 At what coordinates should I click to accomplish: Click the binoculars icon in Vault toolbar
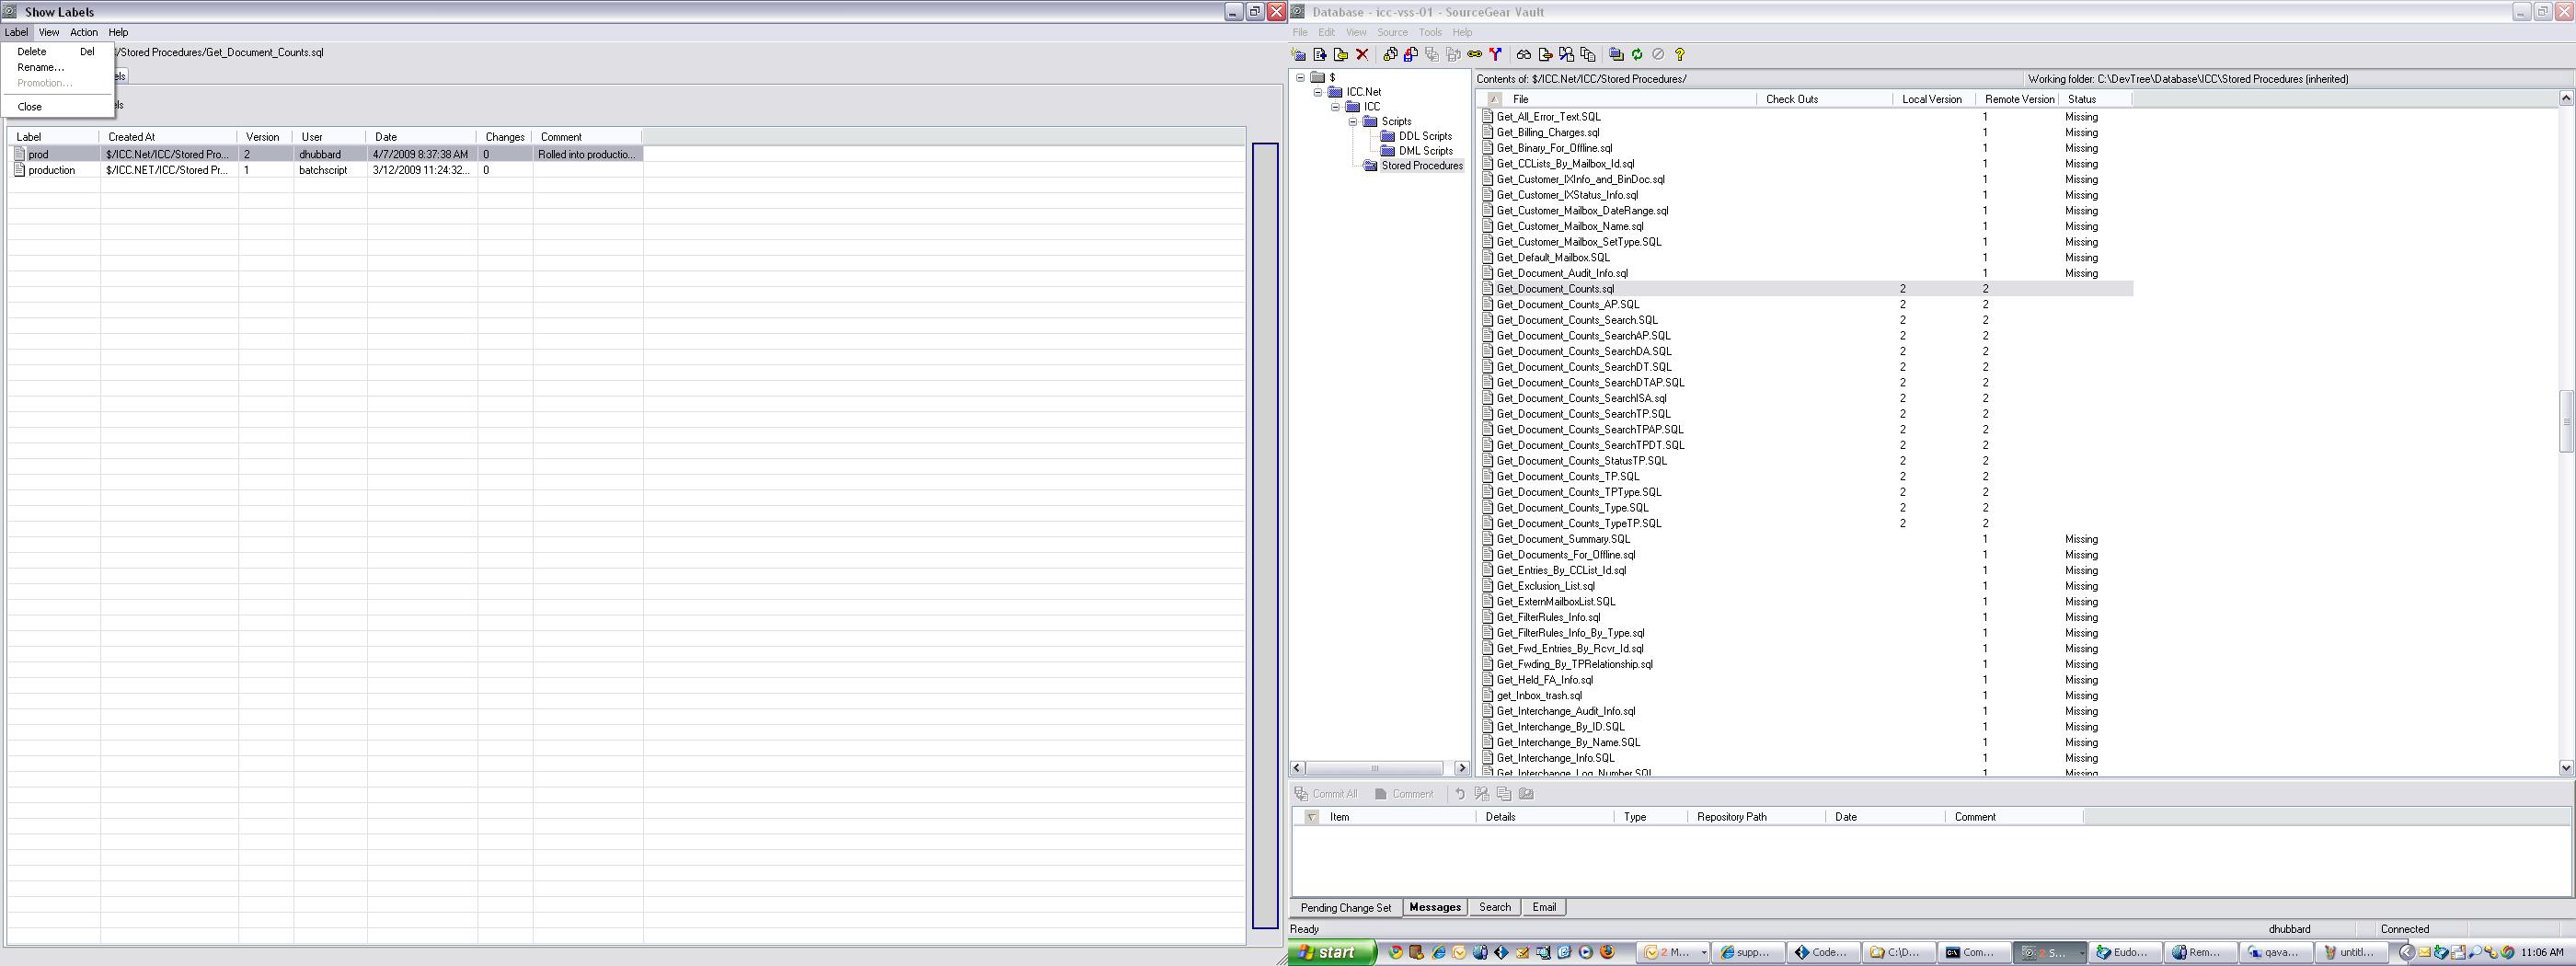coord(1524,55)
